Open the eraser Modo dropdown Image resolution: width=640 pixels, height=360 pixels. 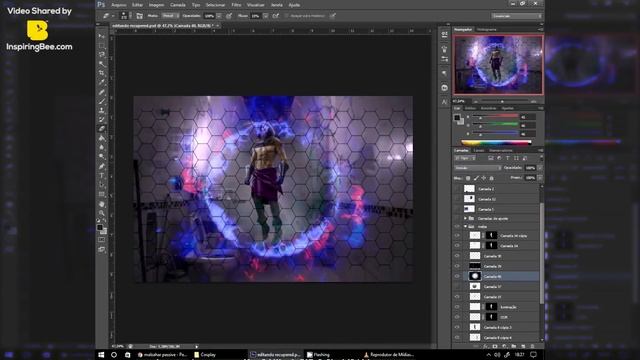click(170, 16)
